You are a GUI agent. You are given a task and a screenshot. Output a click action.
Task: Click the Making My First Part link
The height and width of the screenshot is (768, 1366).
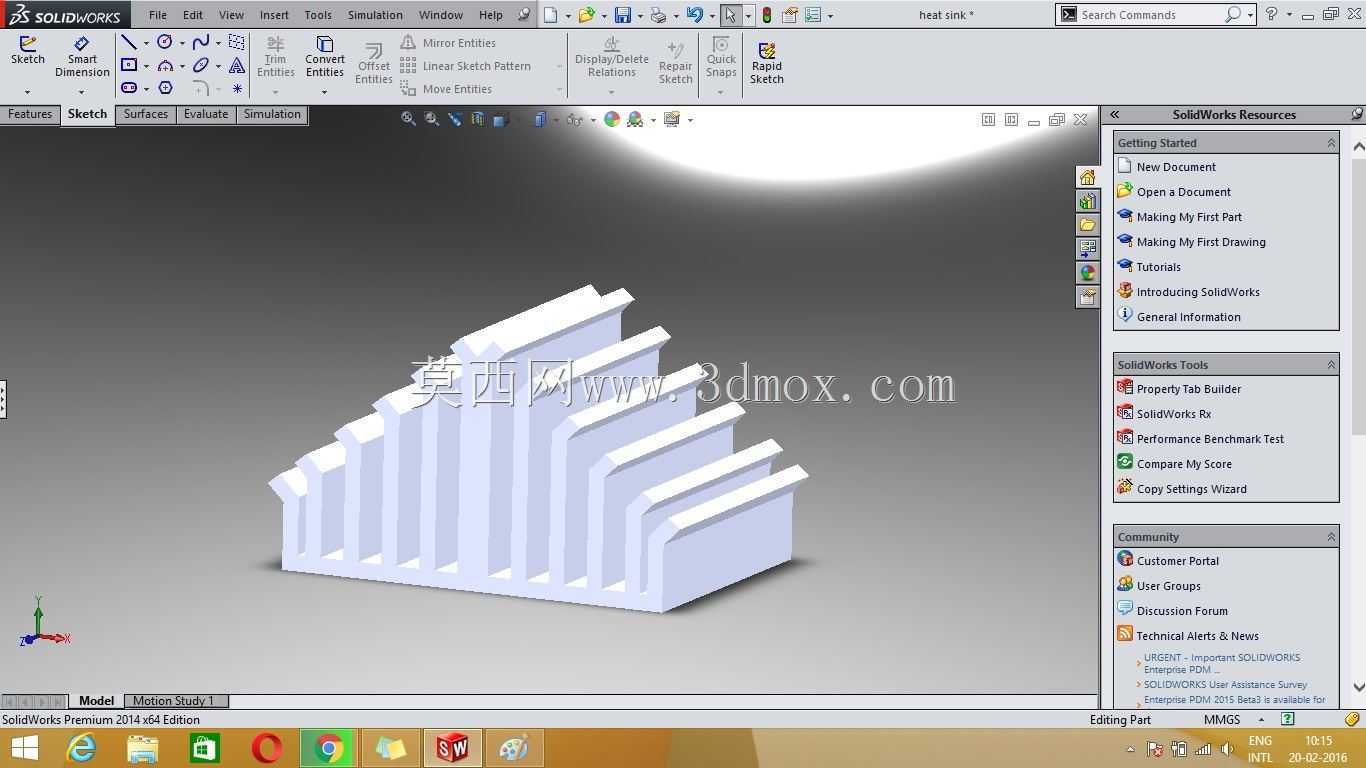1189,217
